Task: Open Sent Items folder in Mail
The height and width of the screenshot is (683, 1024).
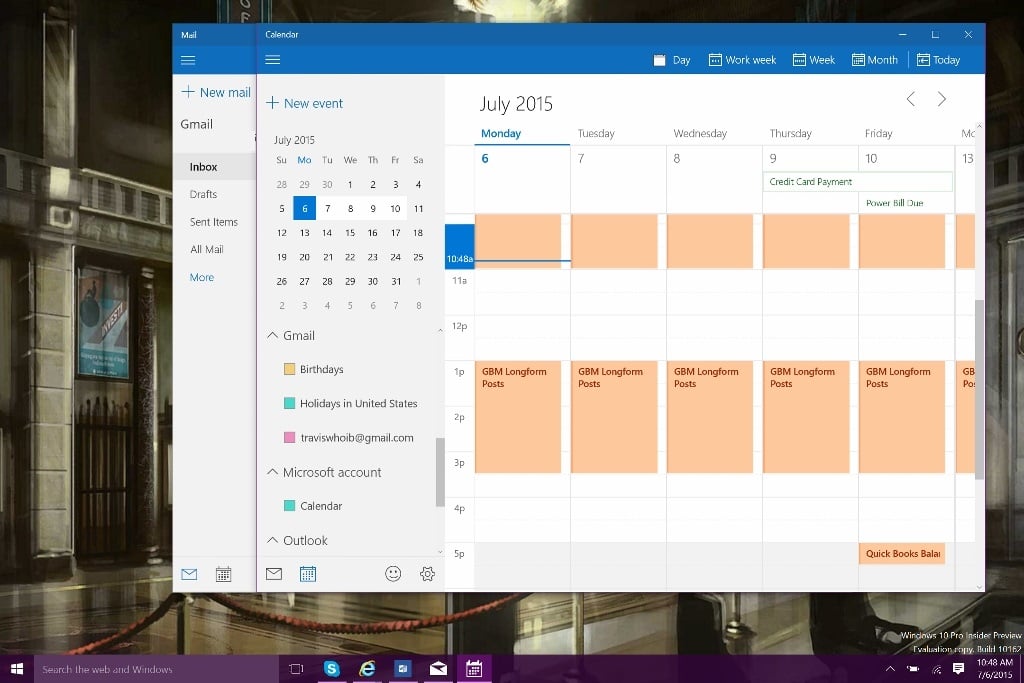Action: (214, 222)
